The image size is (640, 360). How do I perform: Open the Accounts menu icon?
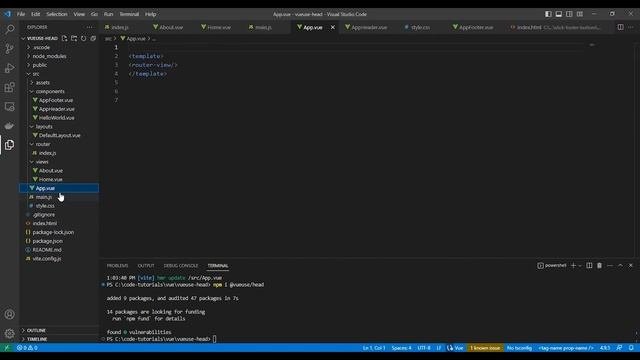[x=9, y=314]
